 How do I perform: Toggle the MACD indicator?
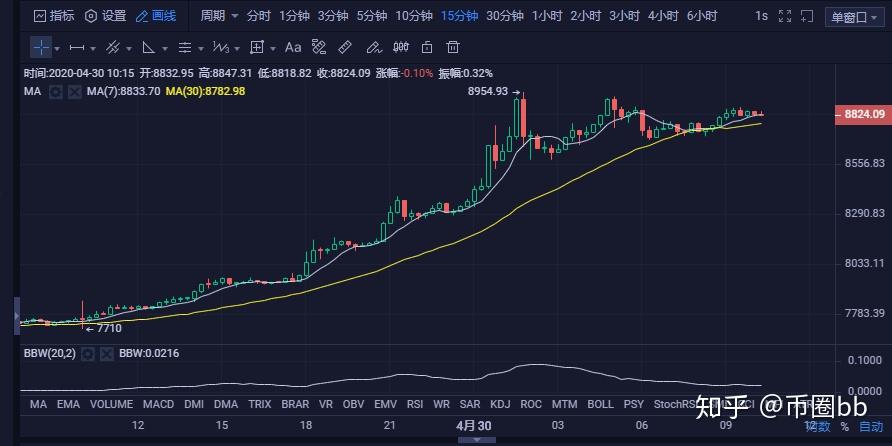158,404
